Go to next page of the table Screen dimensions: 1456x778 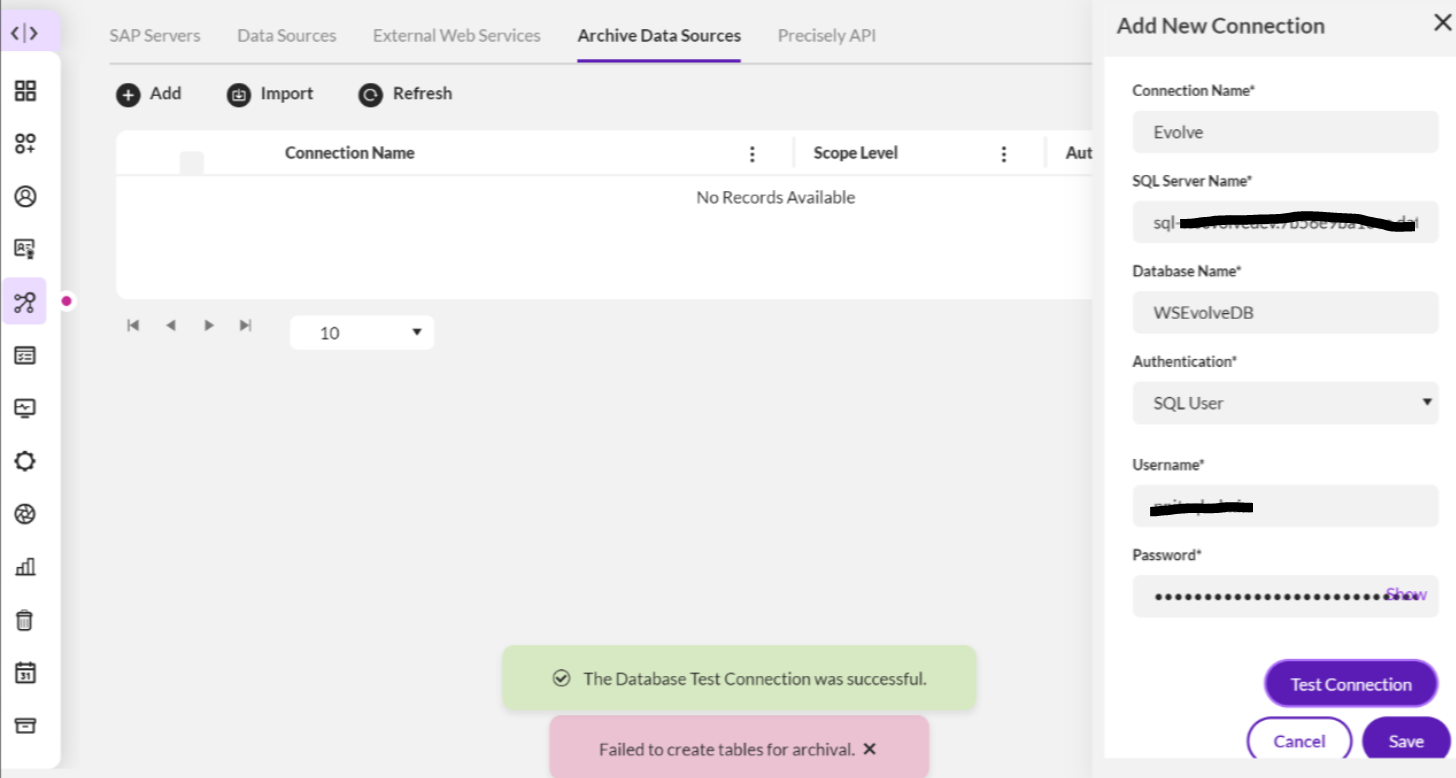point(209,325)
